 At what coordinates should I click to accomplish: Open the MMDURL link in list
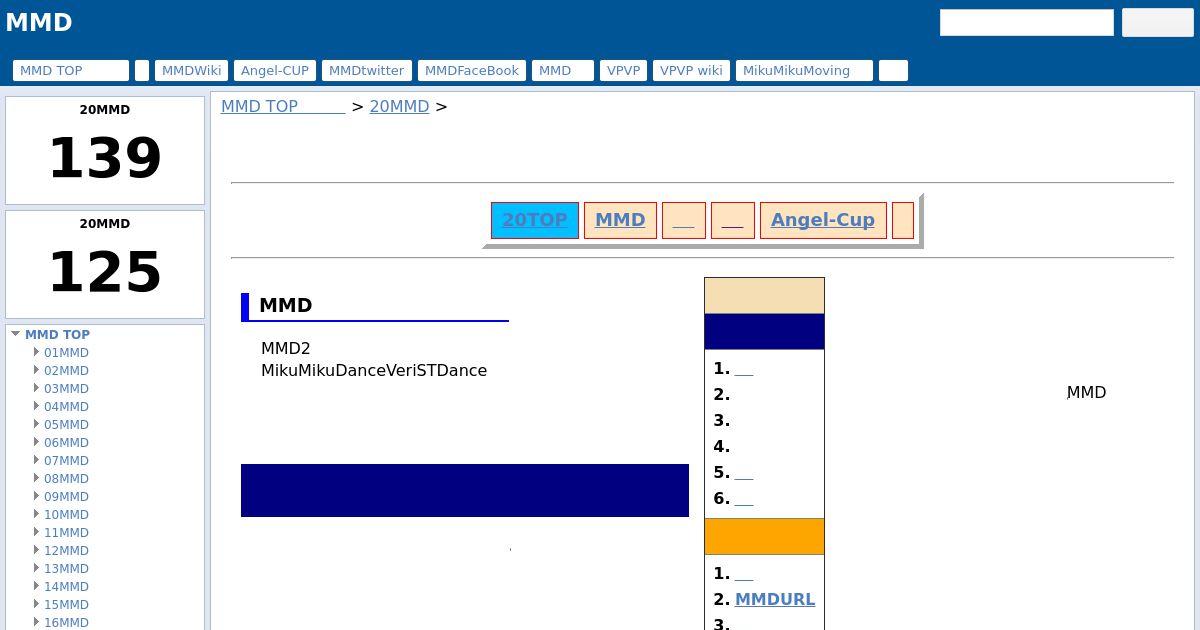point(775,599)
